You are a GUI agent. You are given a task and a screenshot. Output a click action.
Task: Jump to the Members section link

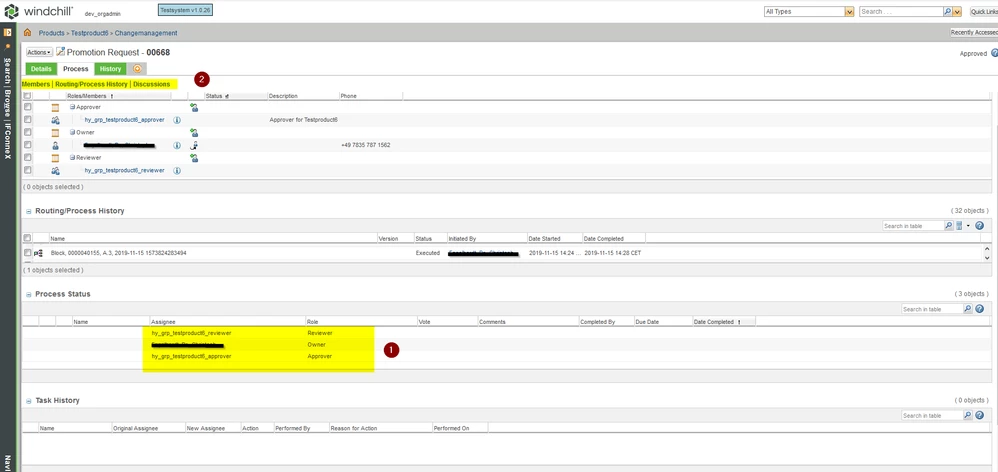tap(36, 84)
